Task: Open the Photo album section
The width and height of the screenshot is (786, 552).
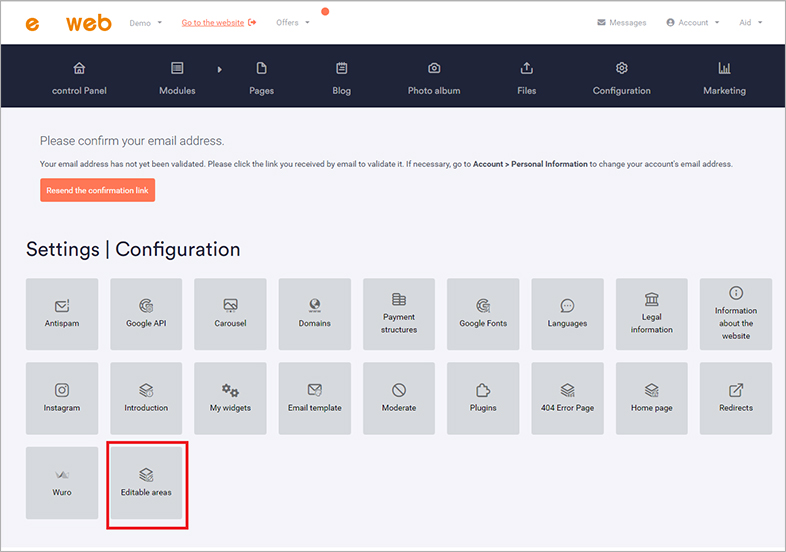Action: point(434,78)
